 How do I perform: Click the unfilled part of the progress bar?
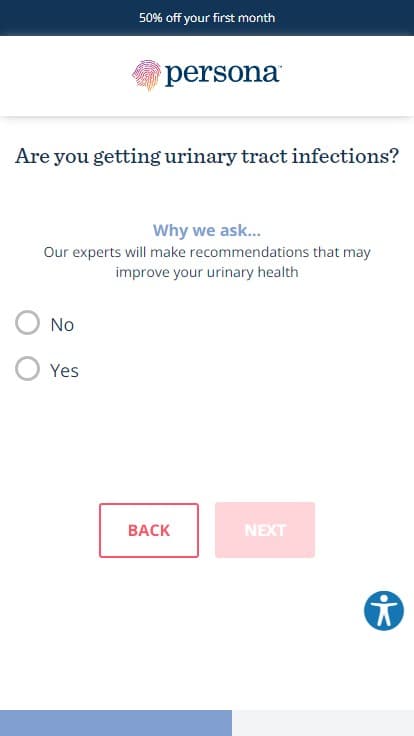(x=323, y=723)
